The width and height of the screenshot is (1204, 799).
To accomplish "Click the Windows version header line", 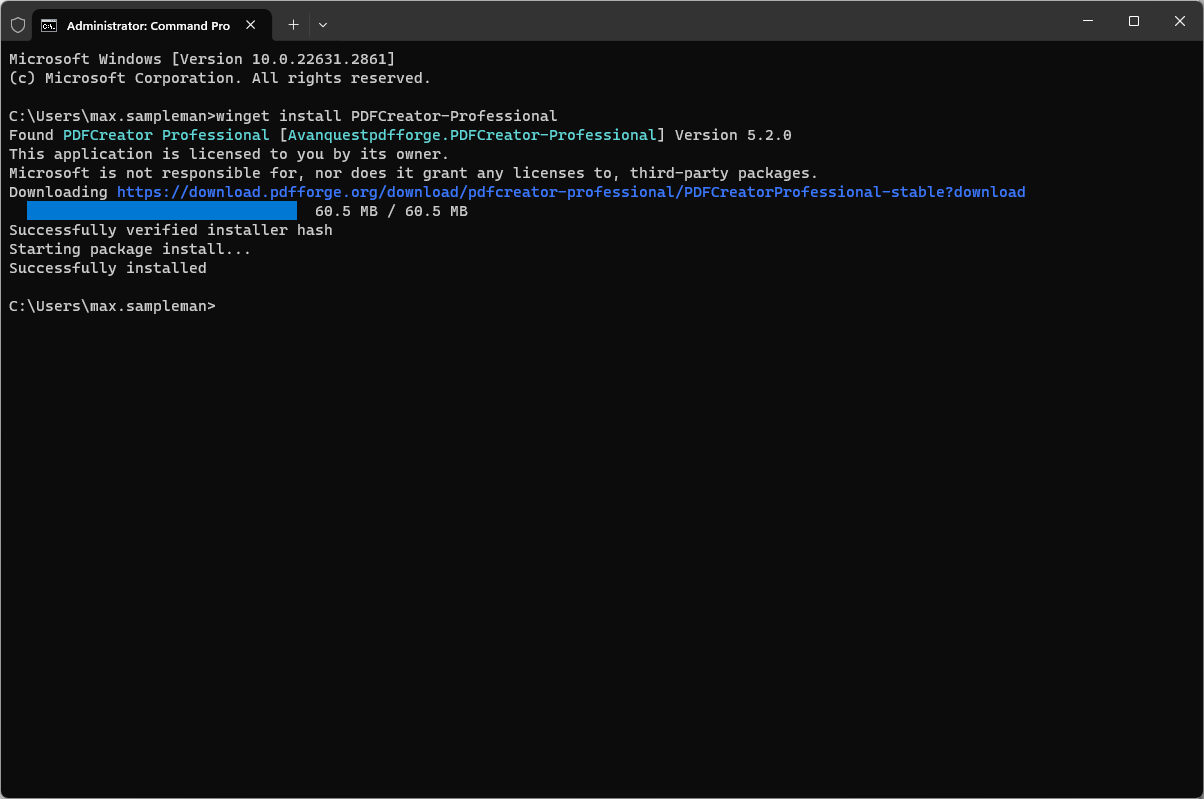I will coord(202,59).
